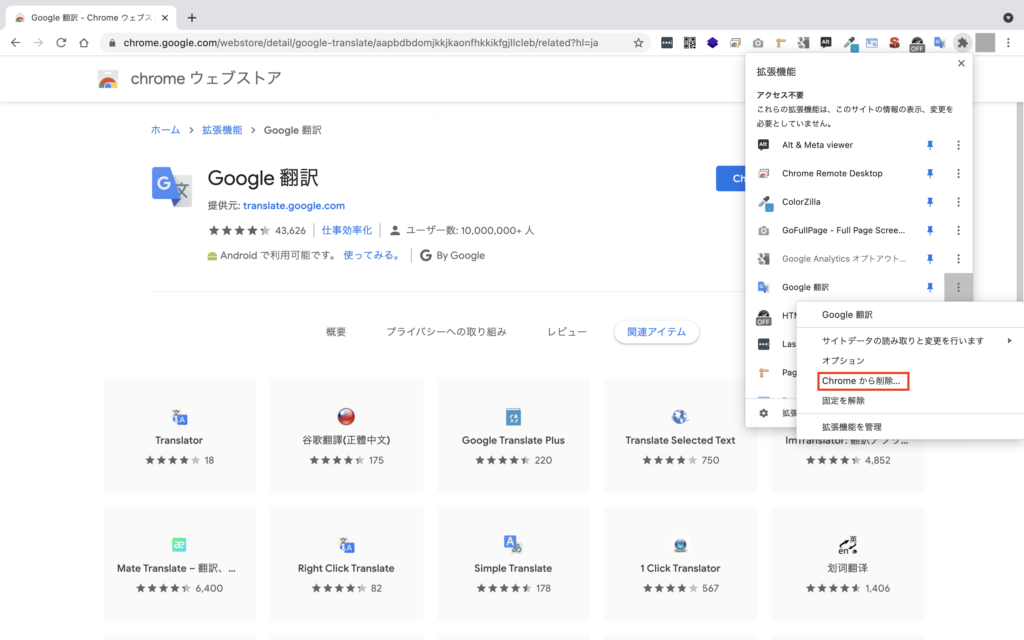Image resolution: width=1024 pixels, height=640 pixels.
Task: Switch to プライバシーへの取り組み tab
Action: 446,332
